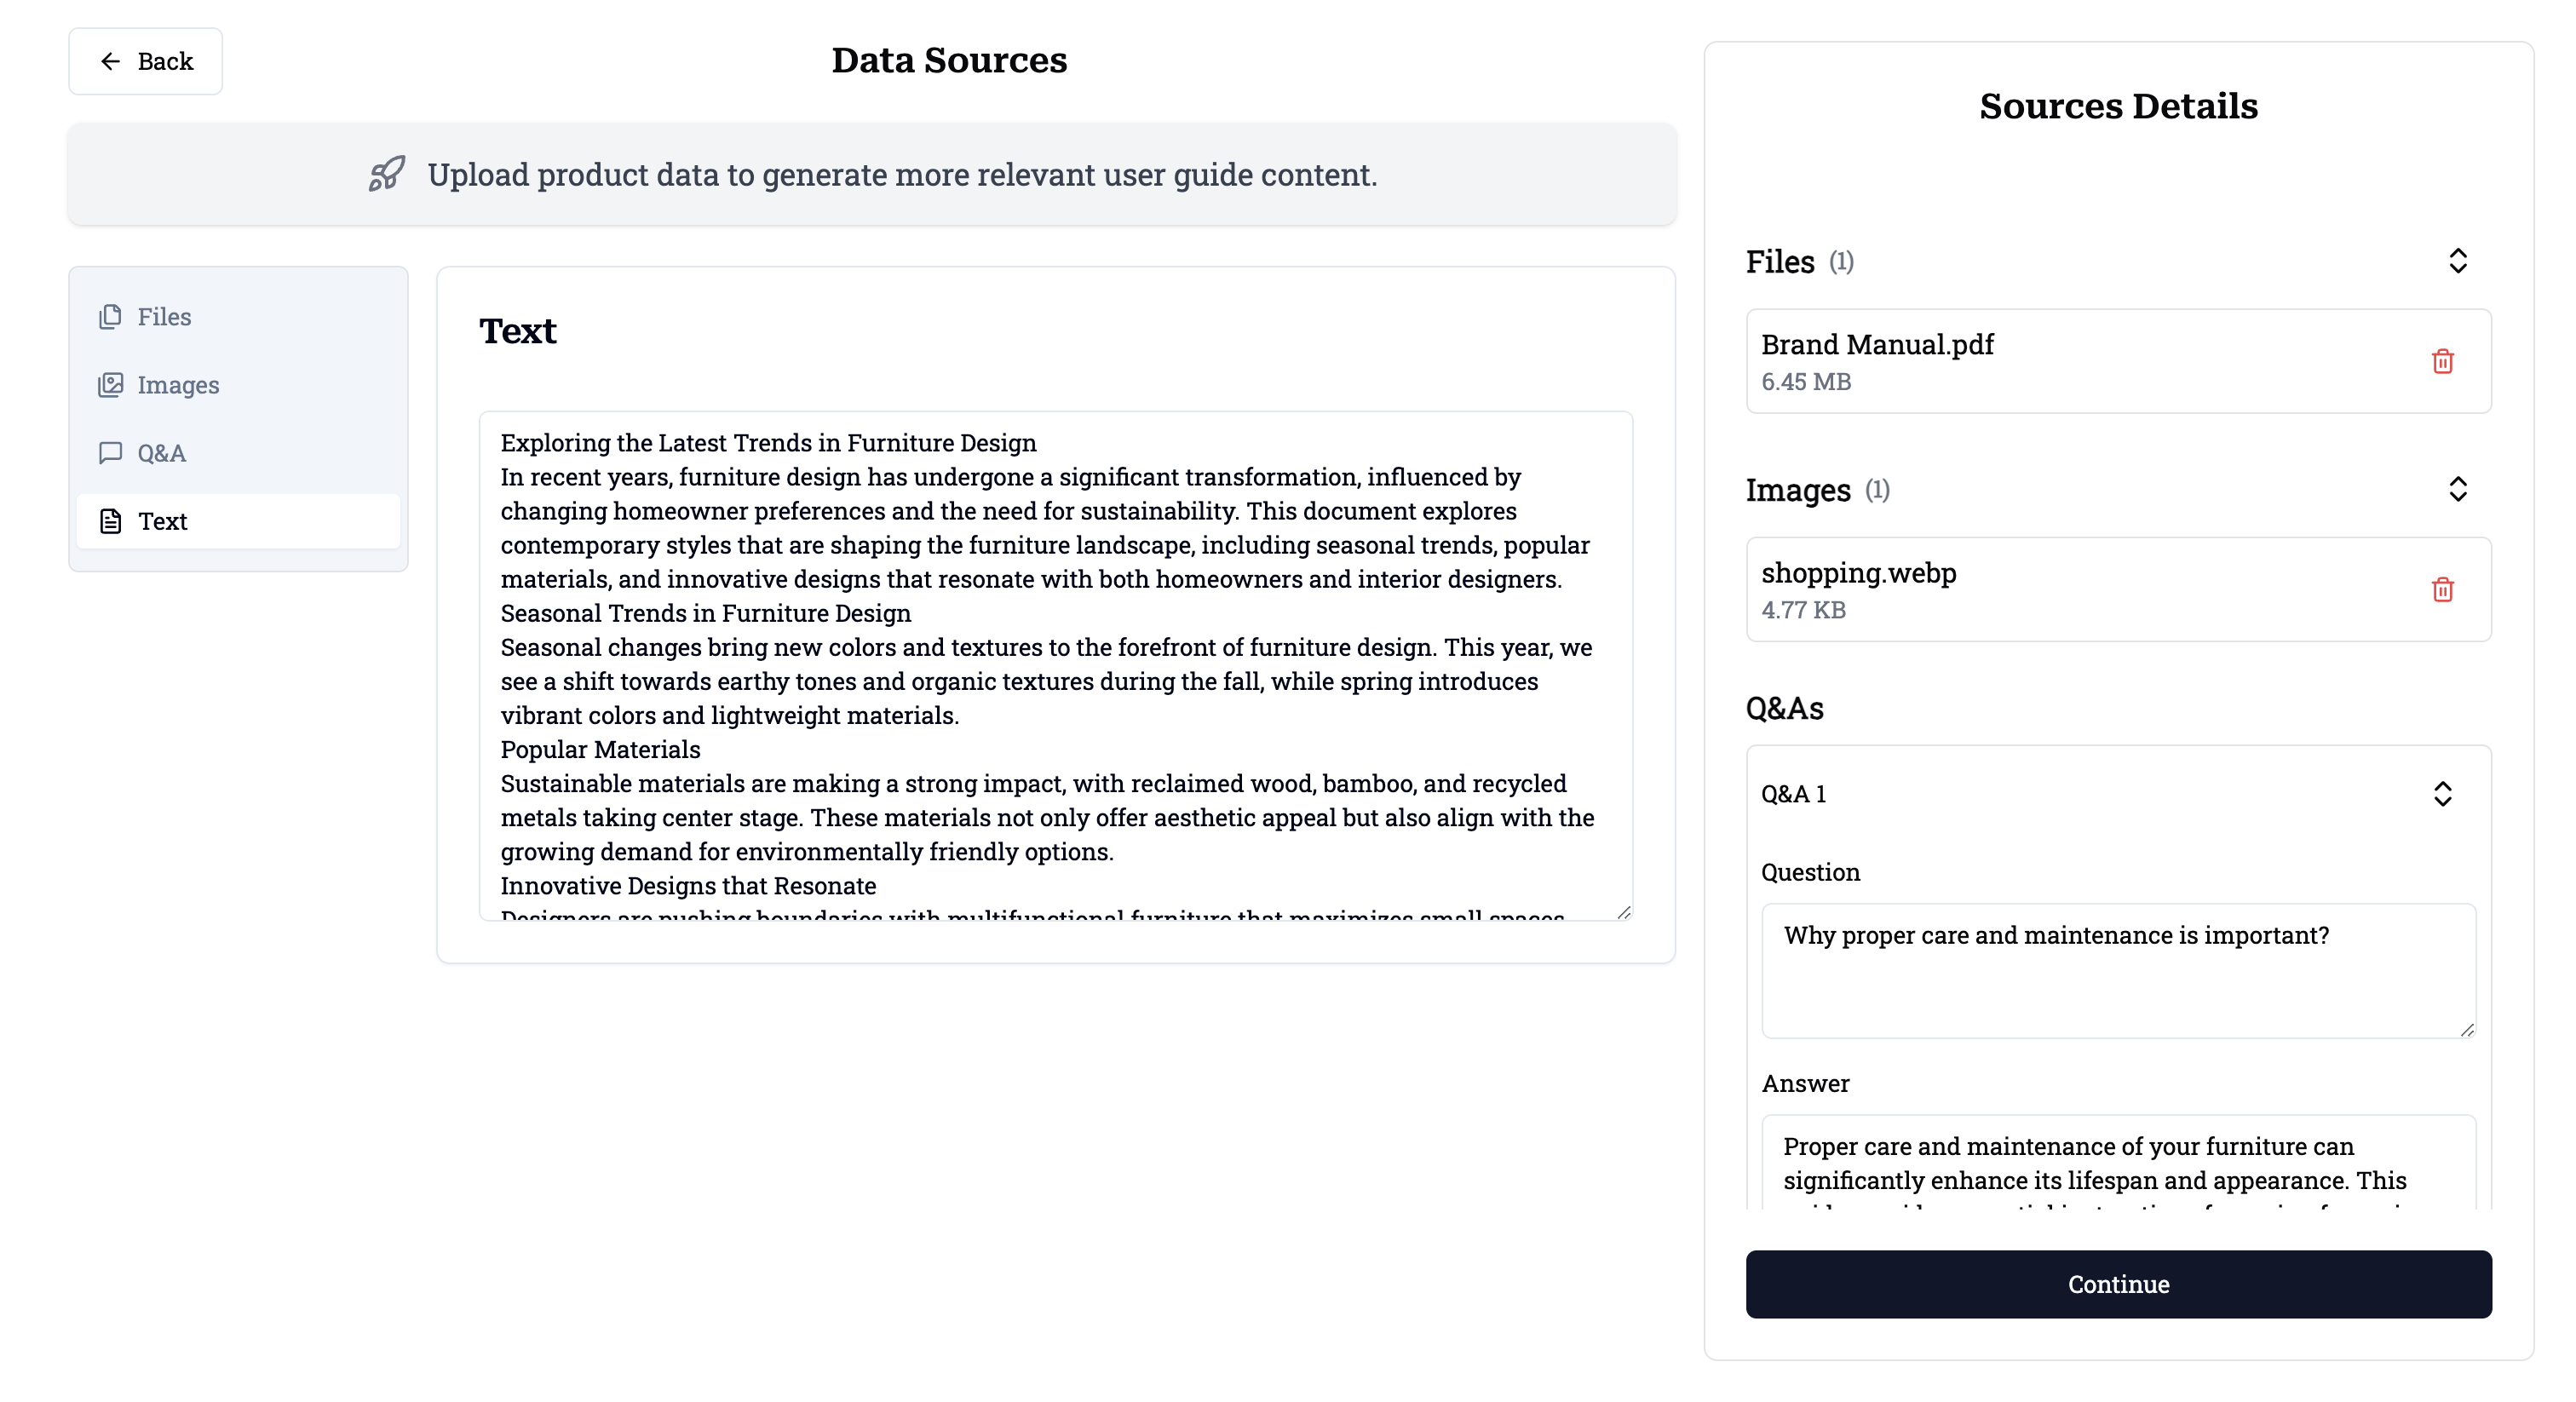Click the Files sidebar icon
Viewport: 2576px width, 1402px height.
111,316
